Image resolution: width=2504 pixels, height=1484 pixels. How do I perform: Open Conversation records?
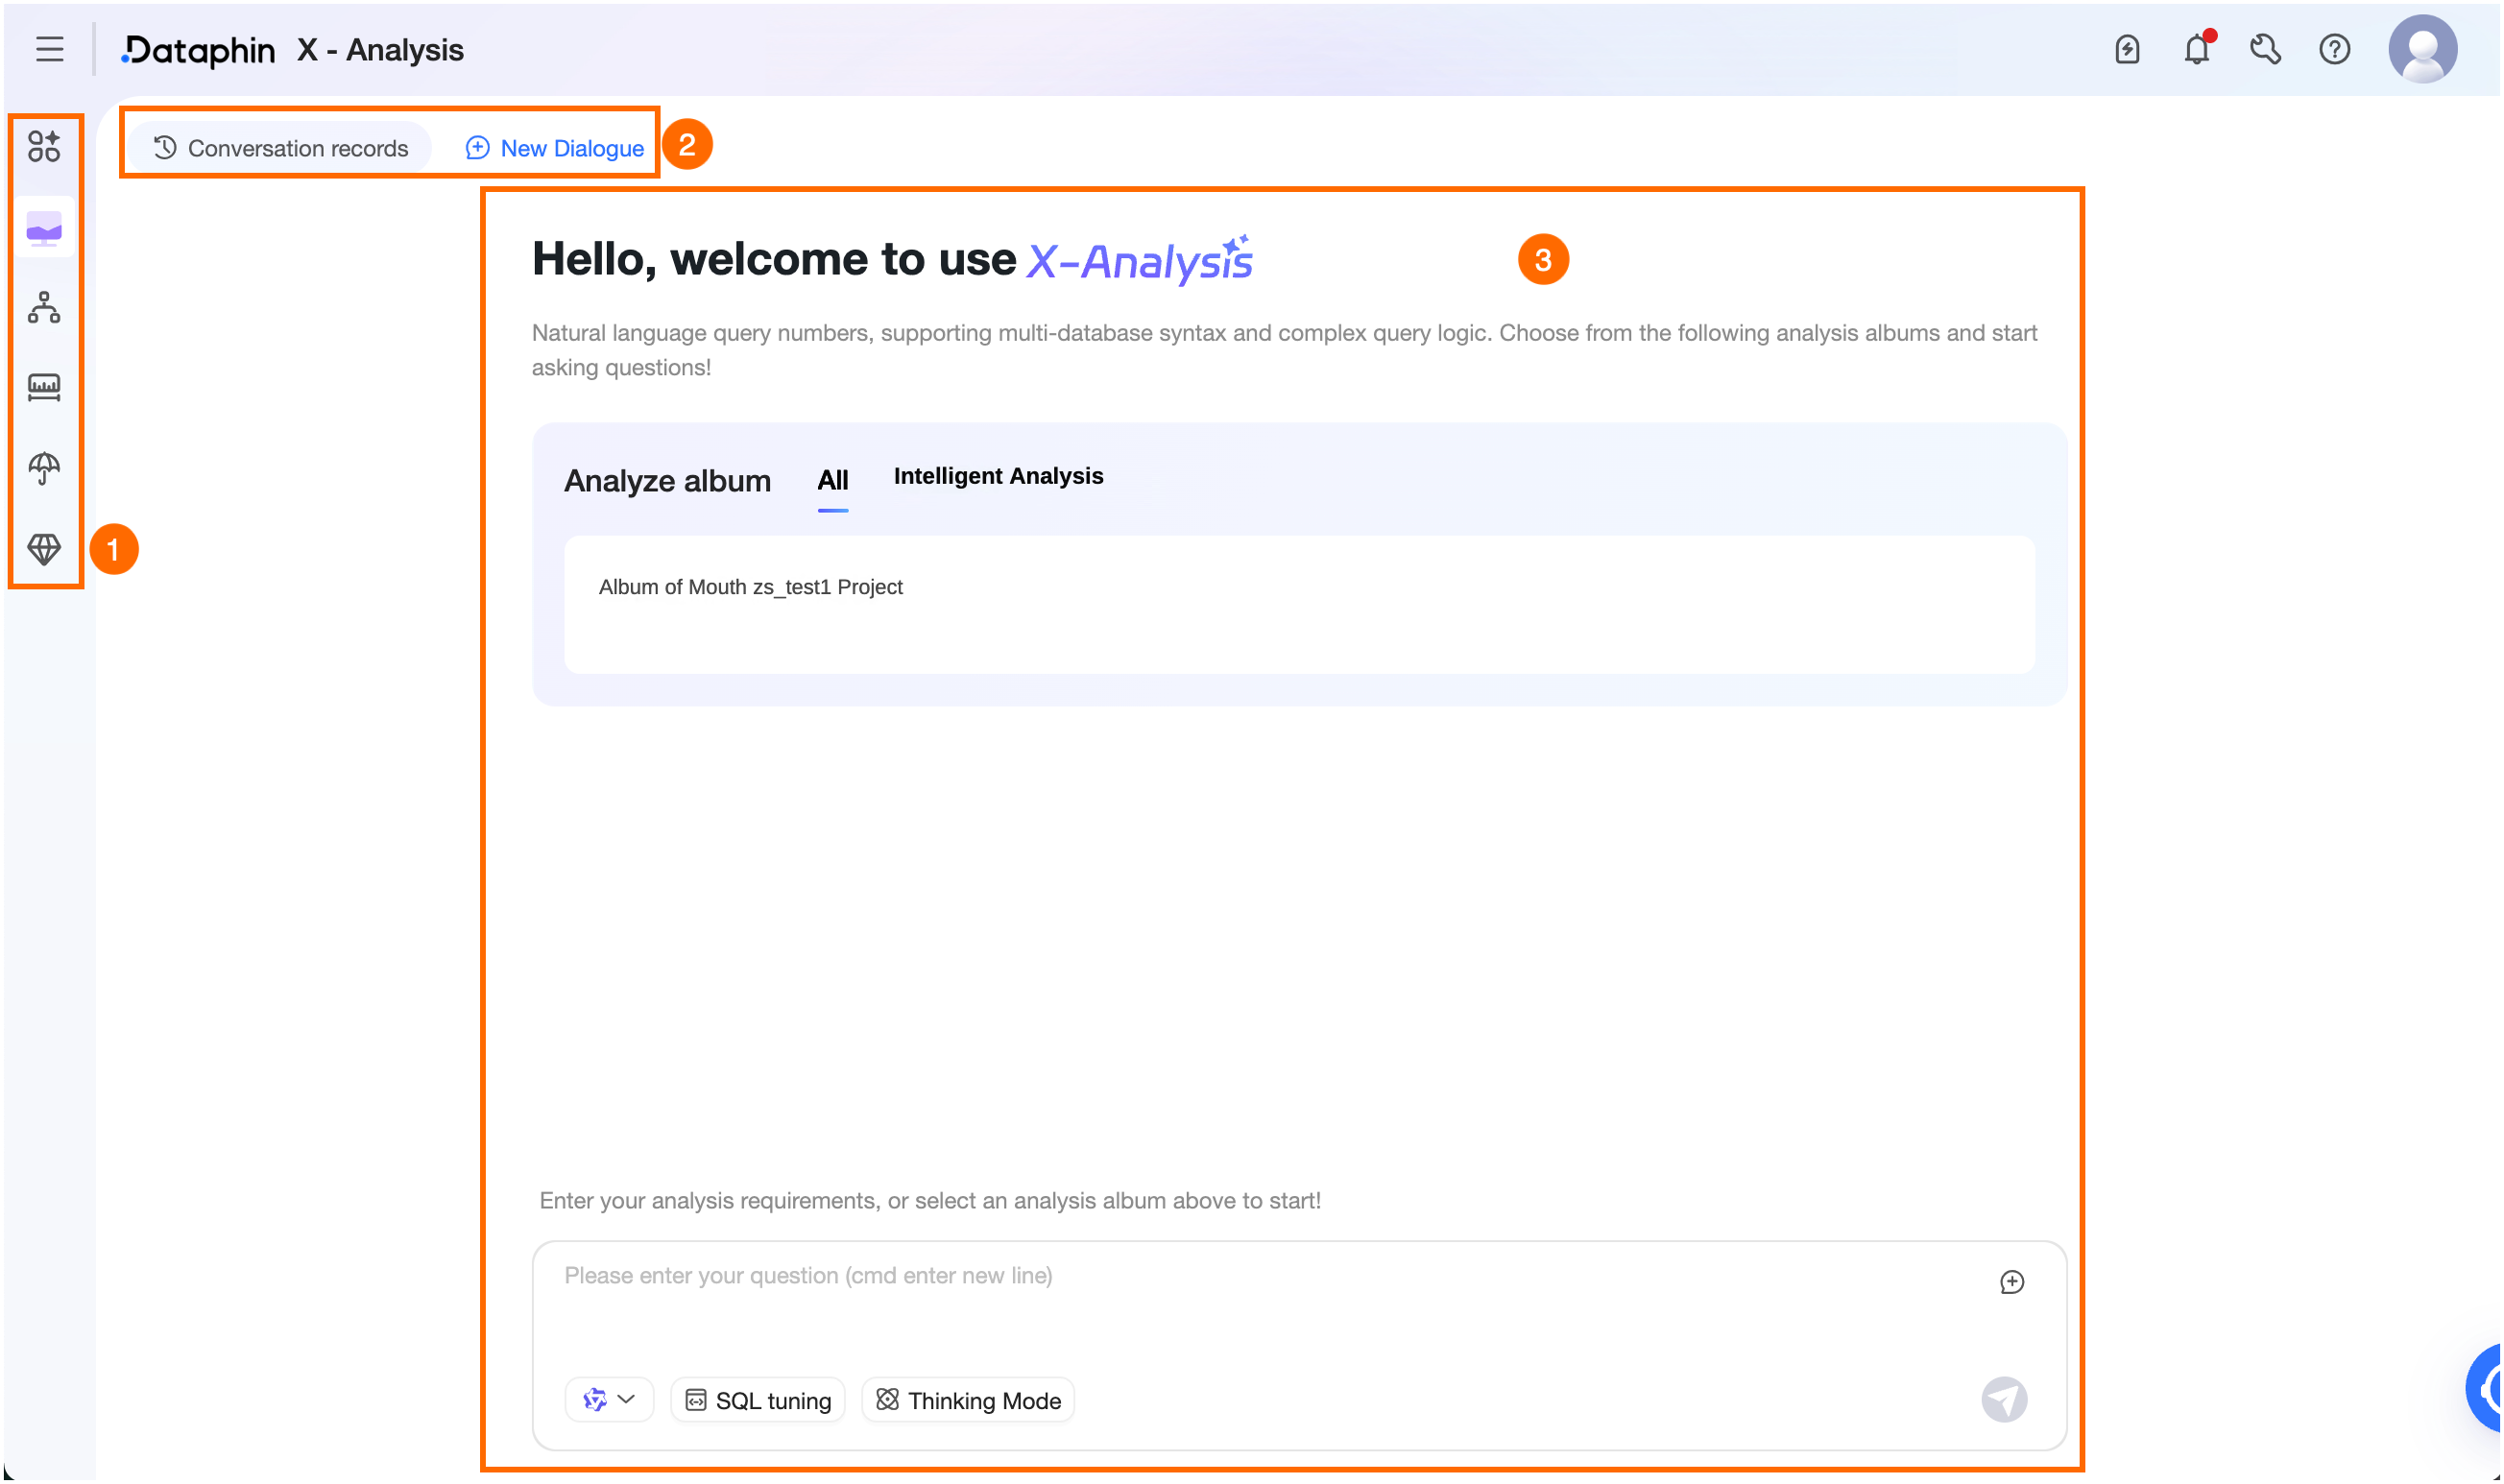pyautogui.click(x=281, y=148)
